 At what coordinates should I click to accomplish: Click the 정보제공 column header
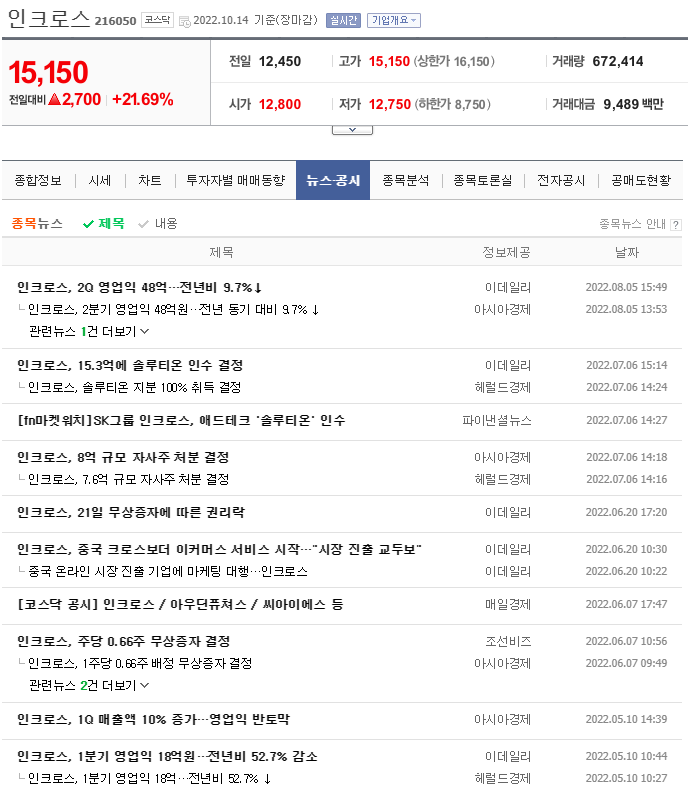(506, 252)
